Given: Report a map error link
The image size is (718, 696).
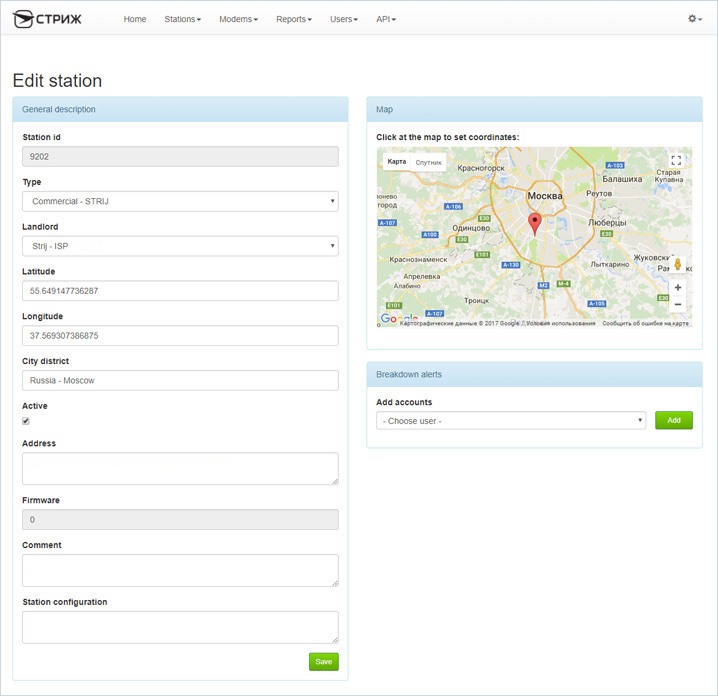Looking at the screenshot, I should (645, 323).
